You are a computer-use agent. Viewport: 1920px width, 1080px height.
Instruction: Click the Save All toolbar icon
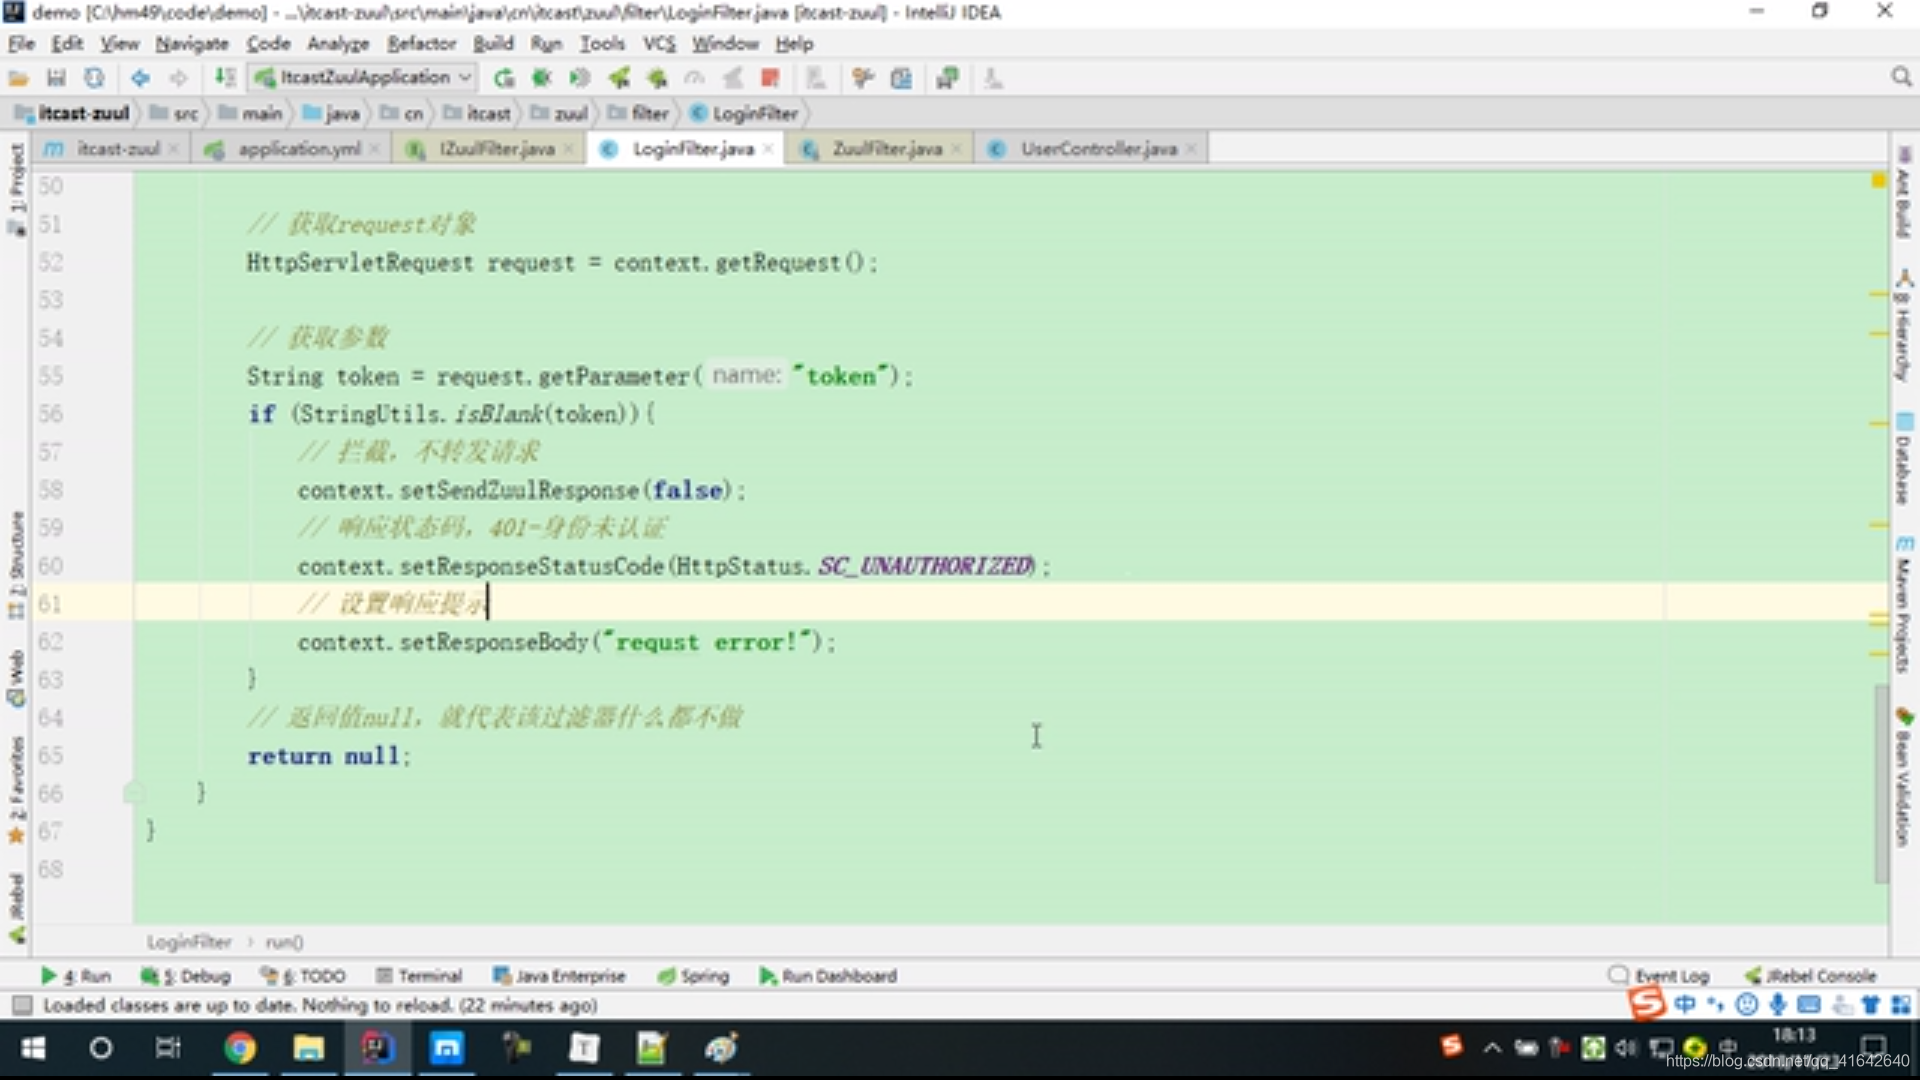[56, 78]
